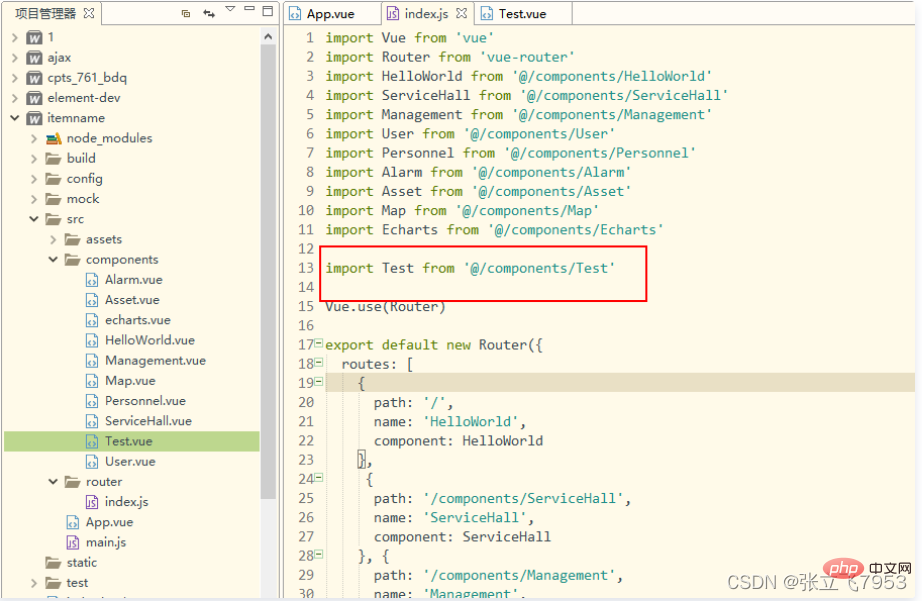This screenshot has width=922, height=601.
Task: Fold the object block at line 19
Action: tap(319, 382)
